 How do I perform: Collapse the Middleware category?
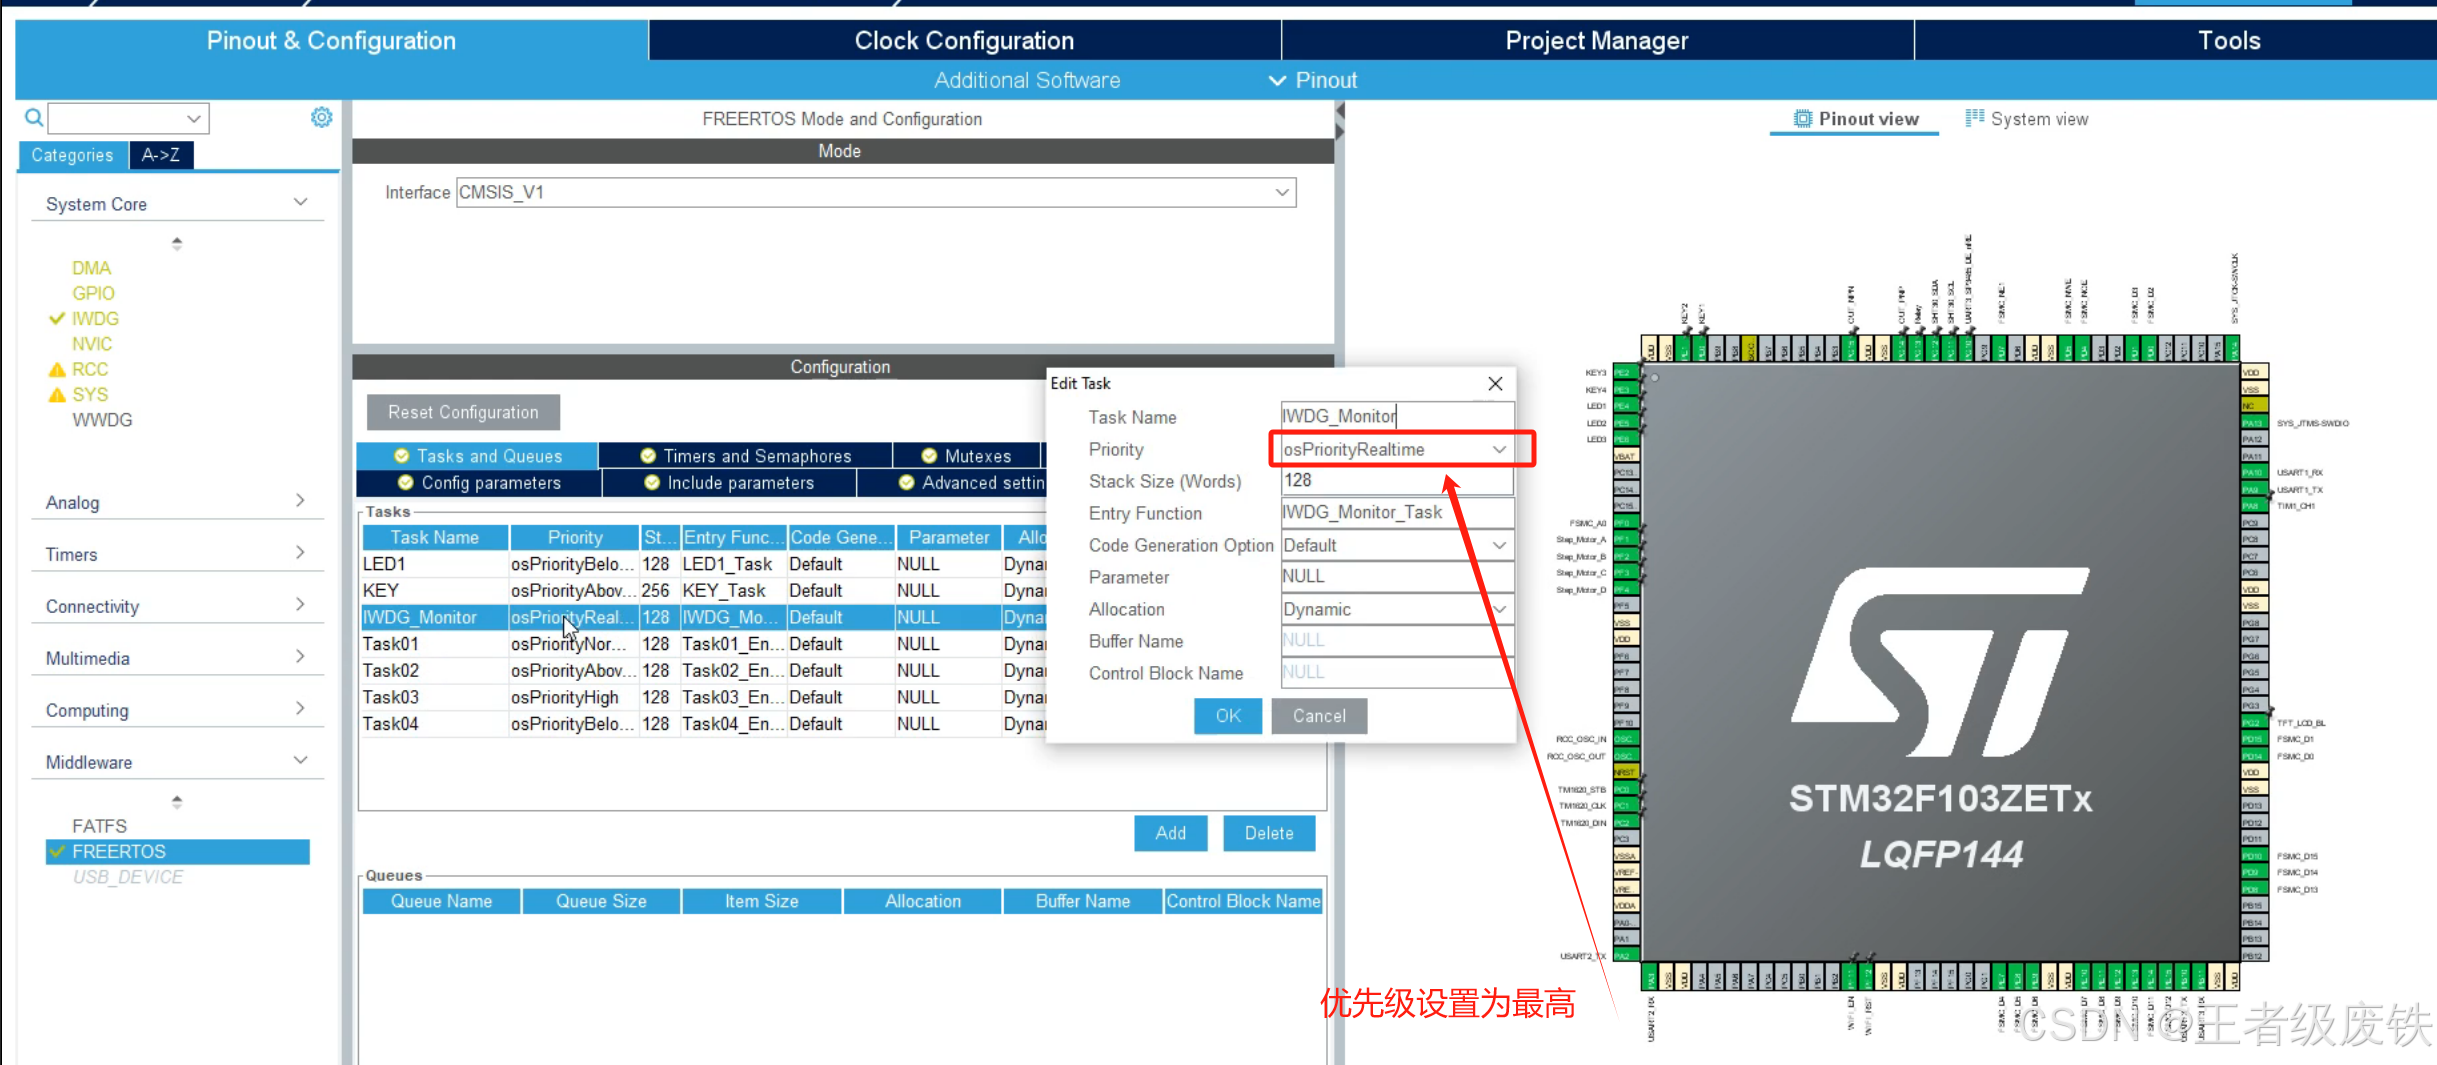(x=300, y=760)
